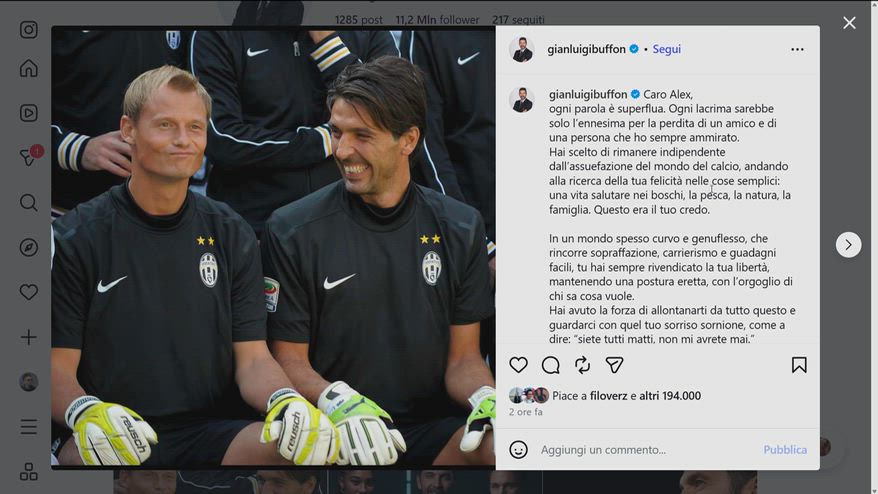Open the Instagram logo home link
This screenshot has height=494, width=878.
pos(29,30)
